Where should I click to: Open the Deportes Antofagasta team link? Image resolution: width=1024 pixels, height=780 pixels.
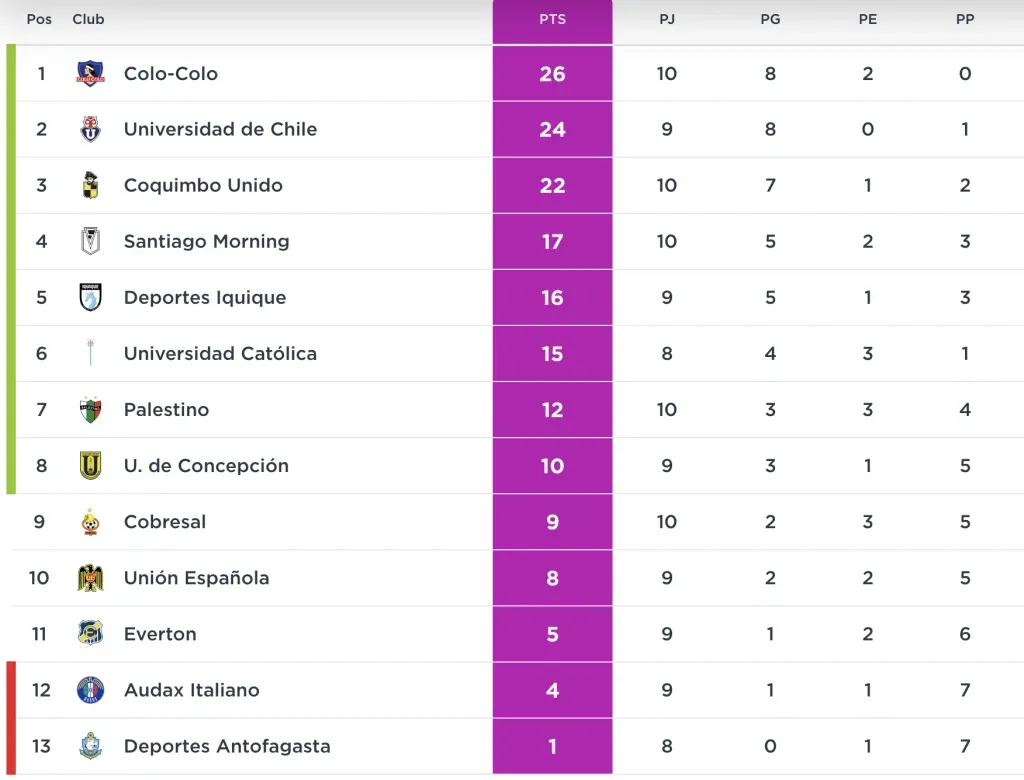[227, 746]
